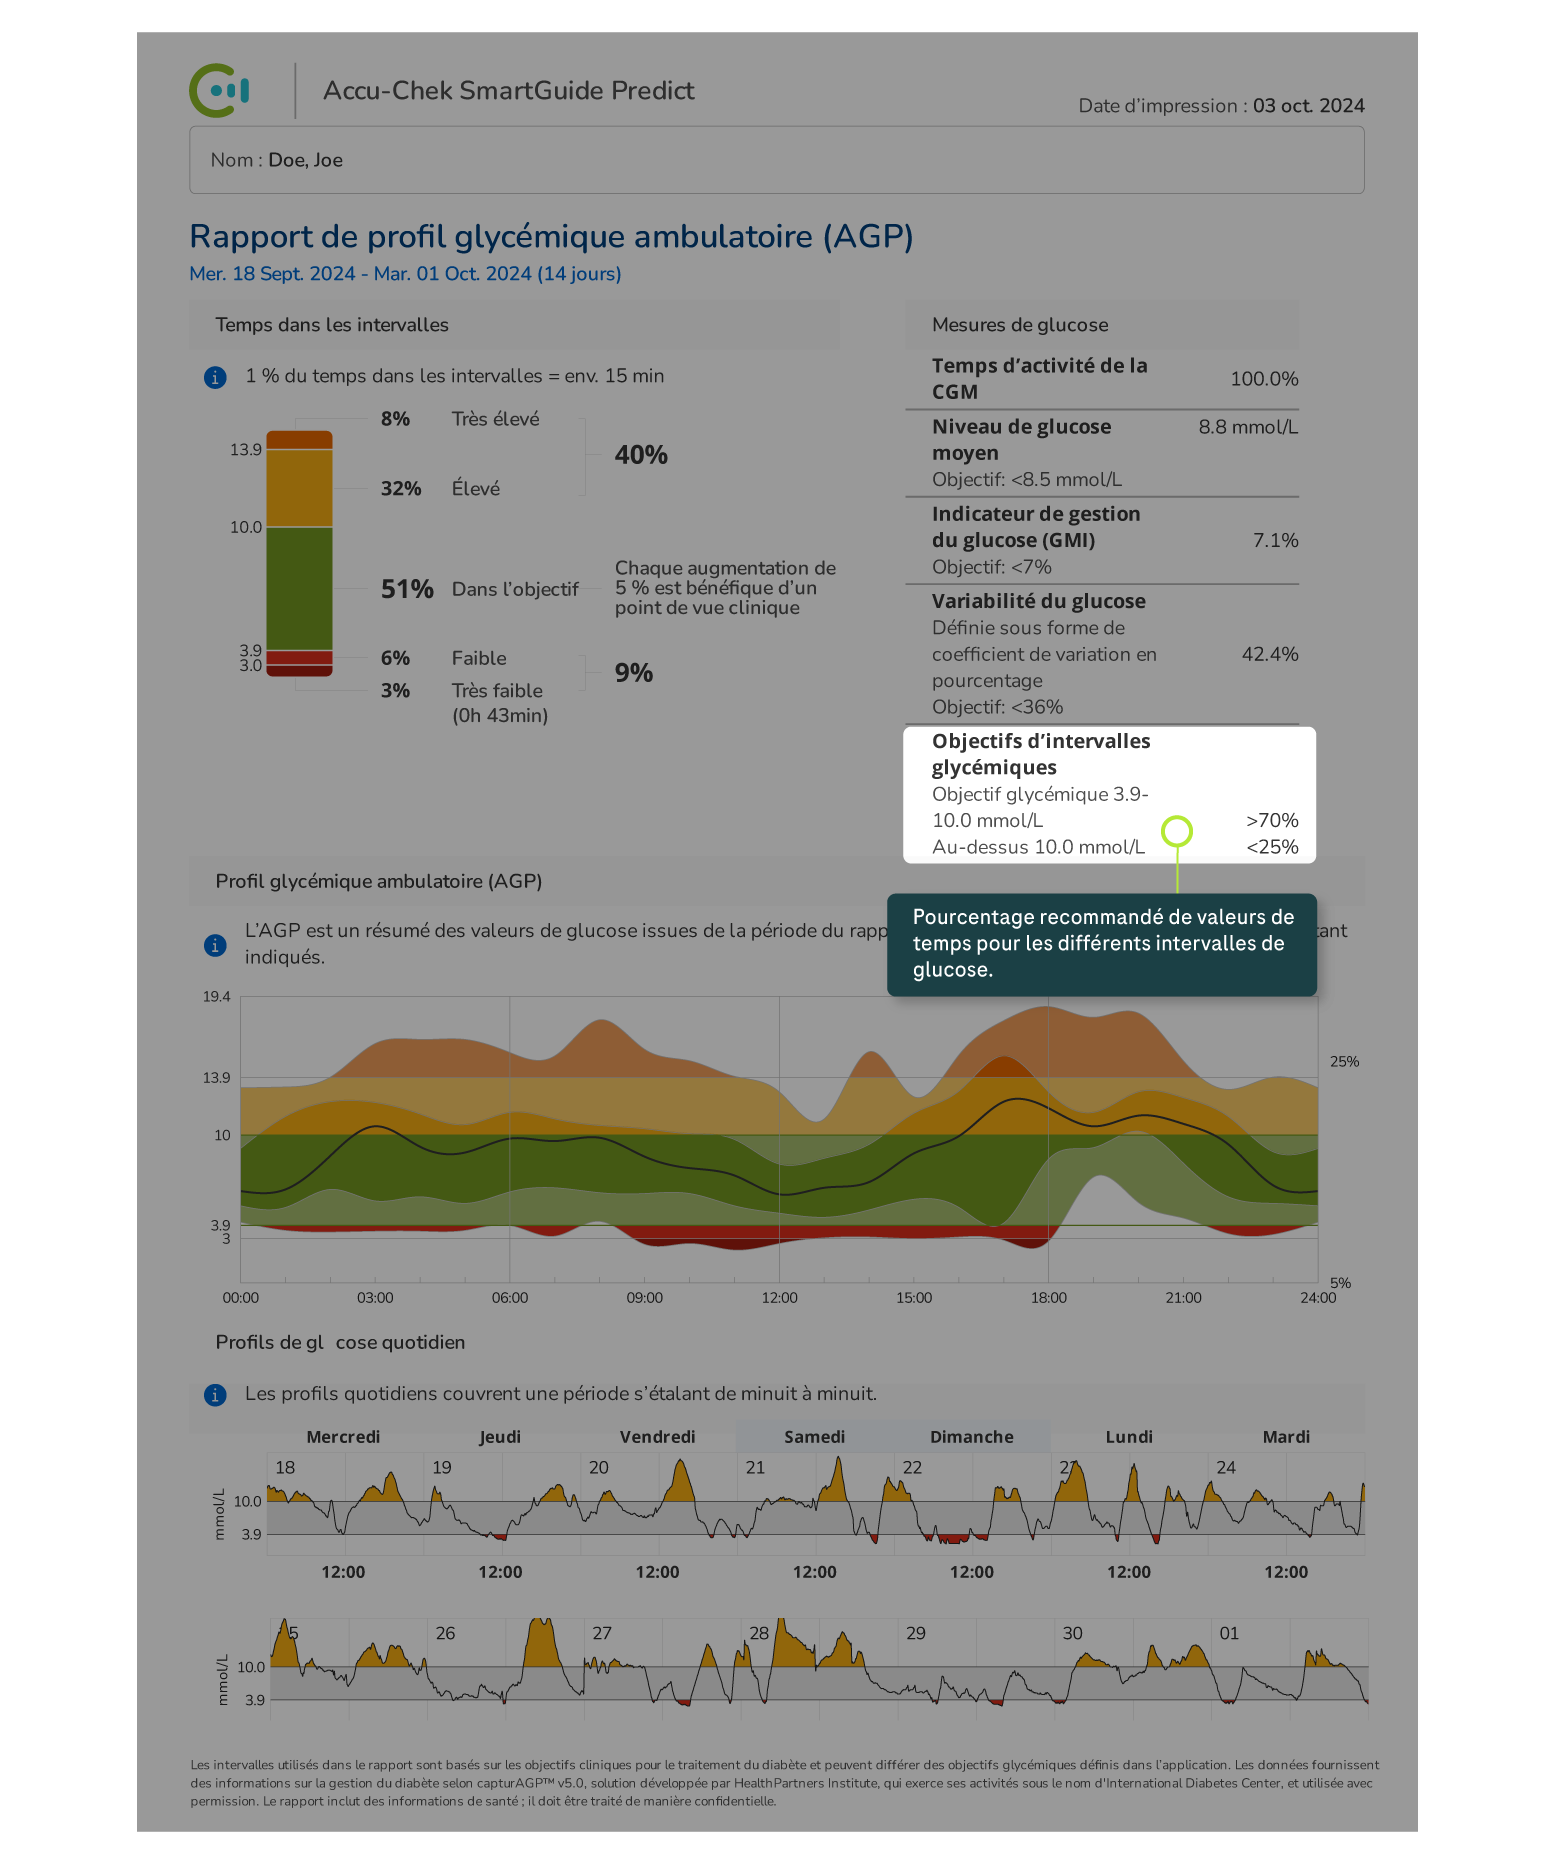Click the '9%' combined low value
The image size is (1555, 1864).
click(634, 673)
